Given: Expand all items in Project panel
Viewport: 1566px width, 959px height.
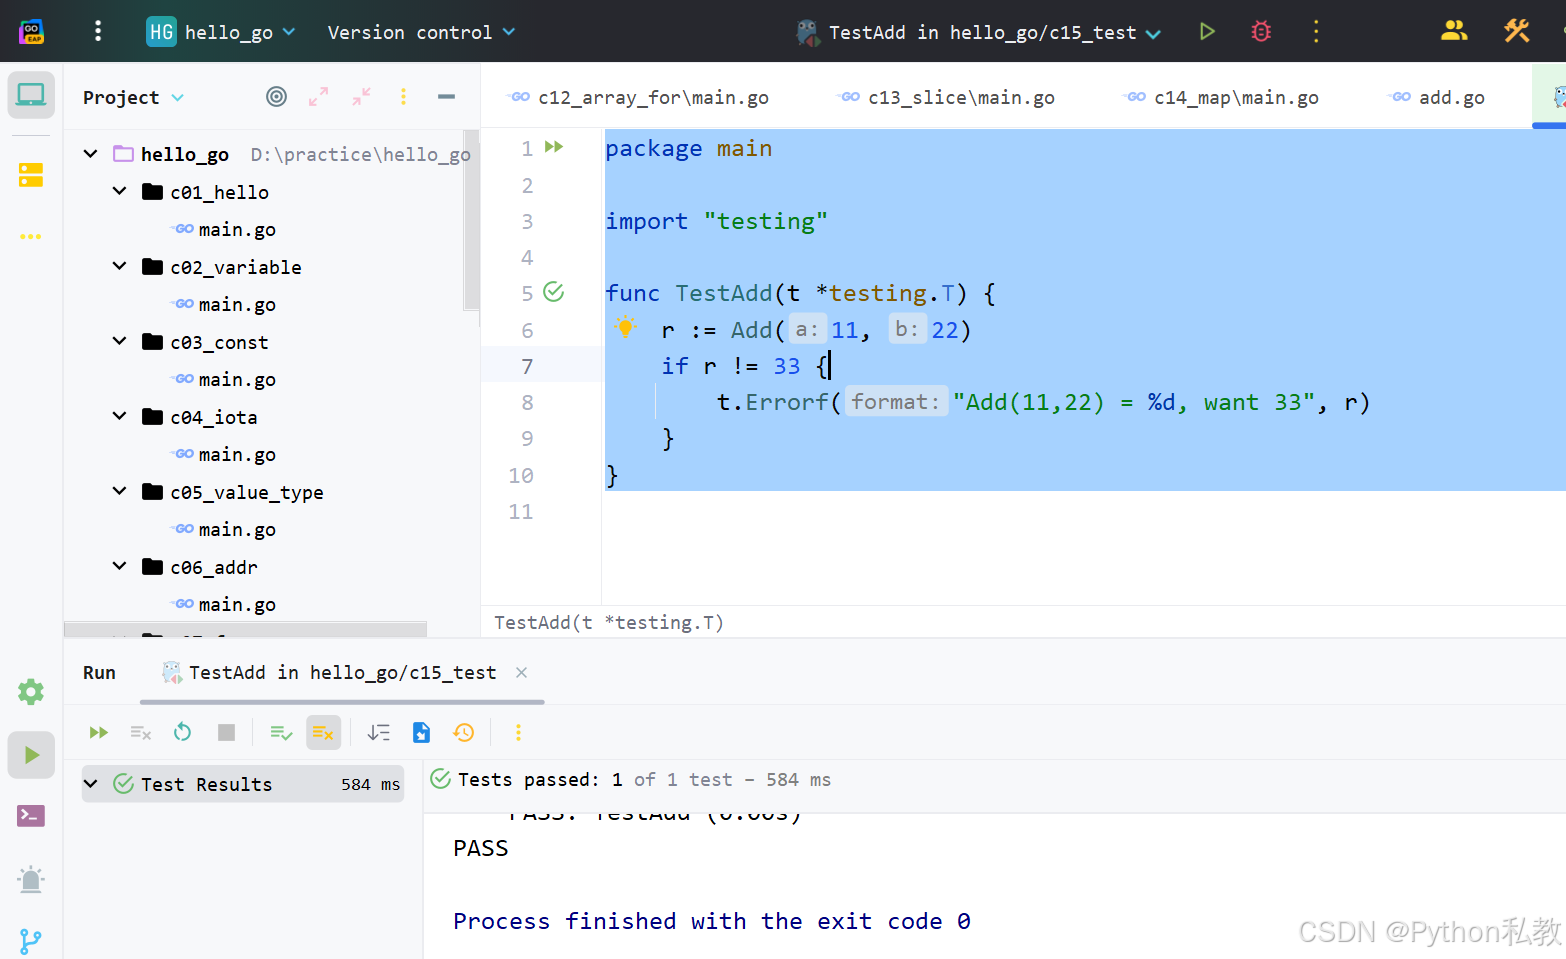Looking at the screenshot, I should pos(318,96).
